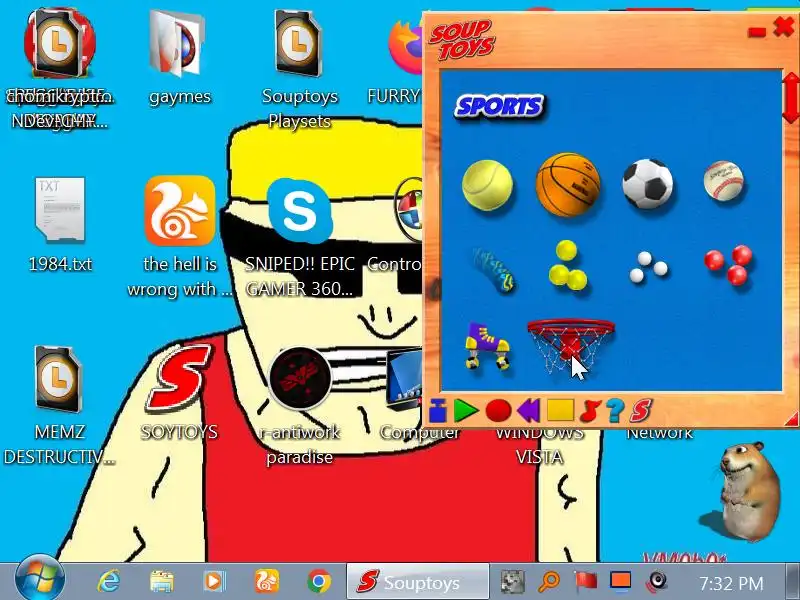Select the three red balls toy
The height and width of the screenshot is (600, 800).
[x=728, y=264]
